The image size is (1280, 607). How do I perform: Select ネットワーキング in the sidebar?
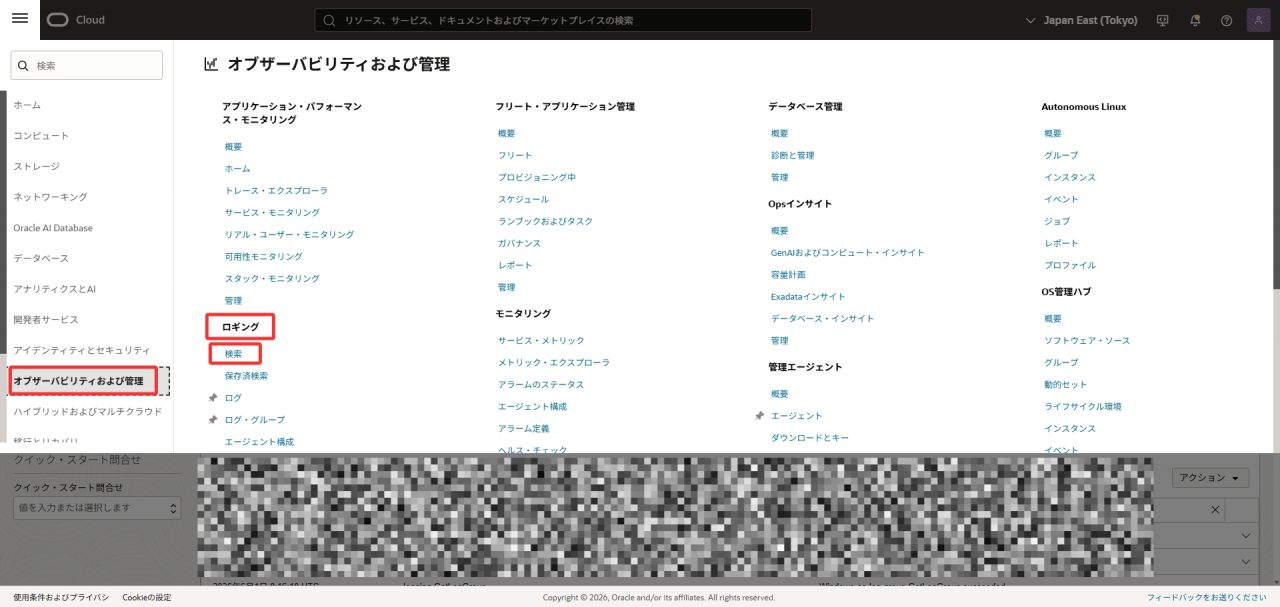coord(50,197)
